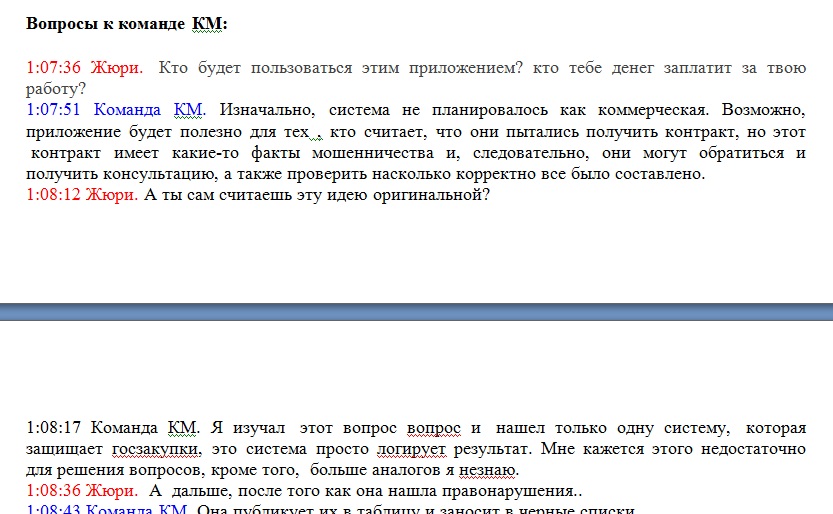Click the underlined word "логирует"
The height and width of the screenshot is (514, 833).
point(412,449)
